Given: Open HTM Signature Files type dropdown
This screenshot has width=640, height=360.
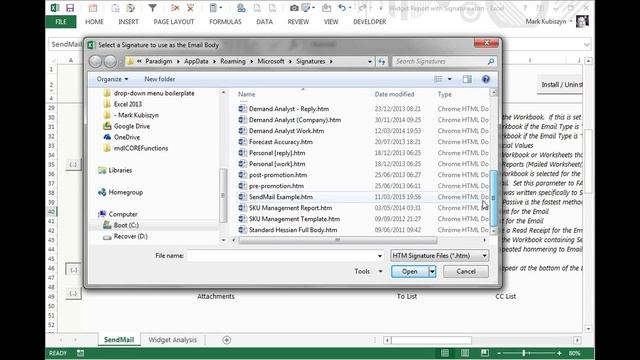Looking at the screenshot, I should coord(484,256).
